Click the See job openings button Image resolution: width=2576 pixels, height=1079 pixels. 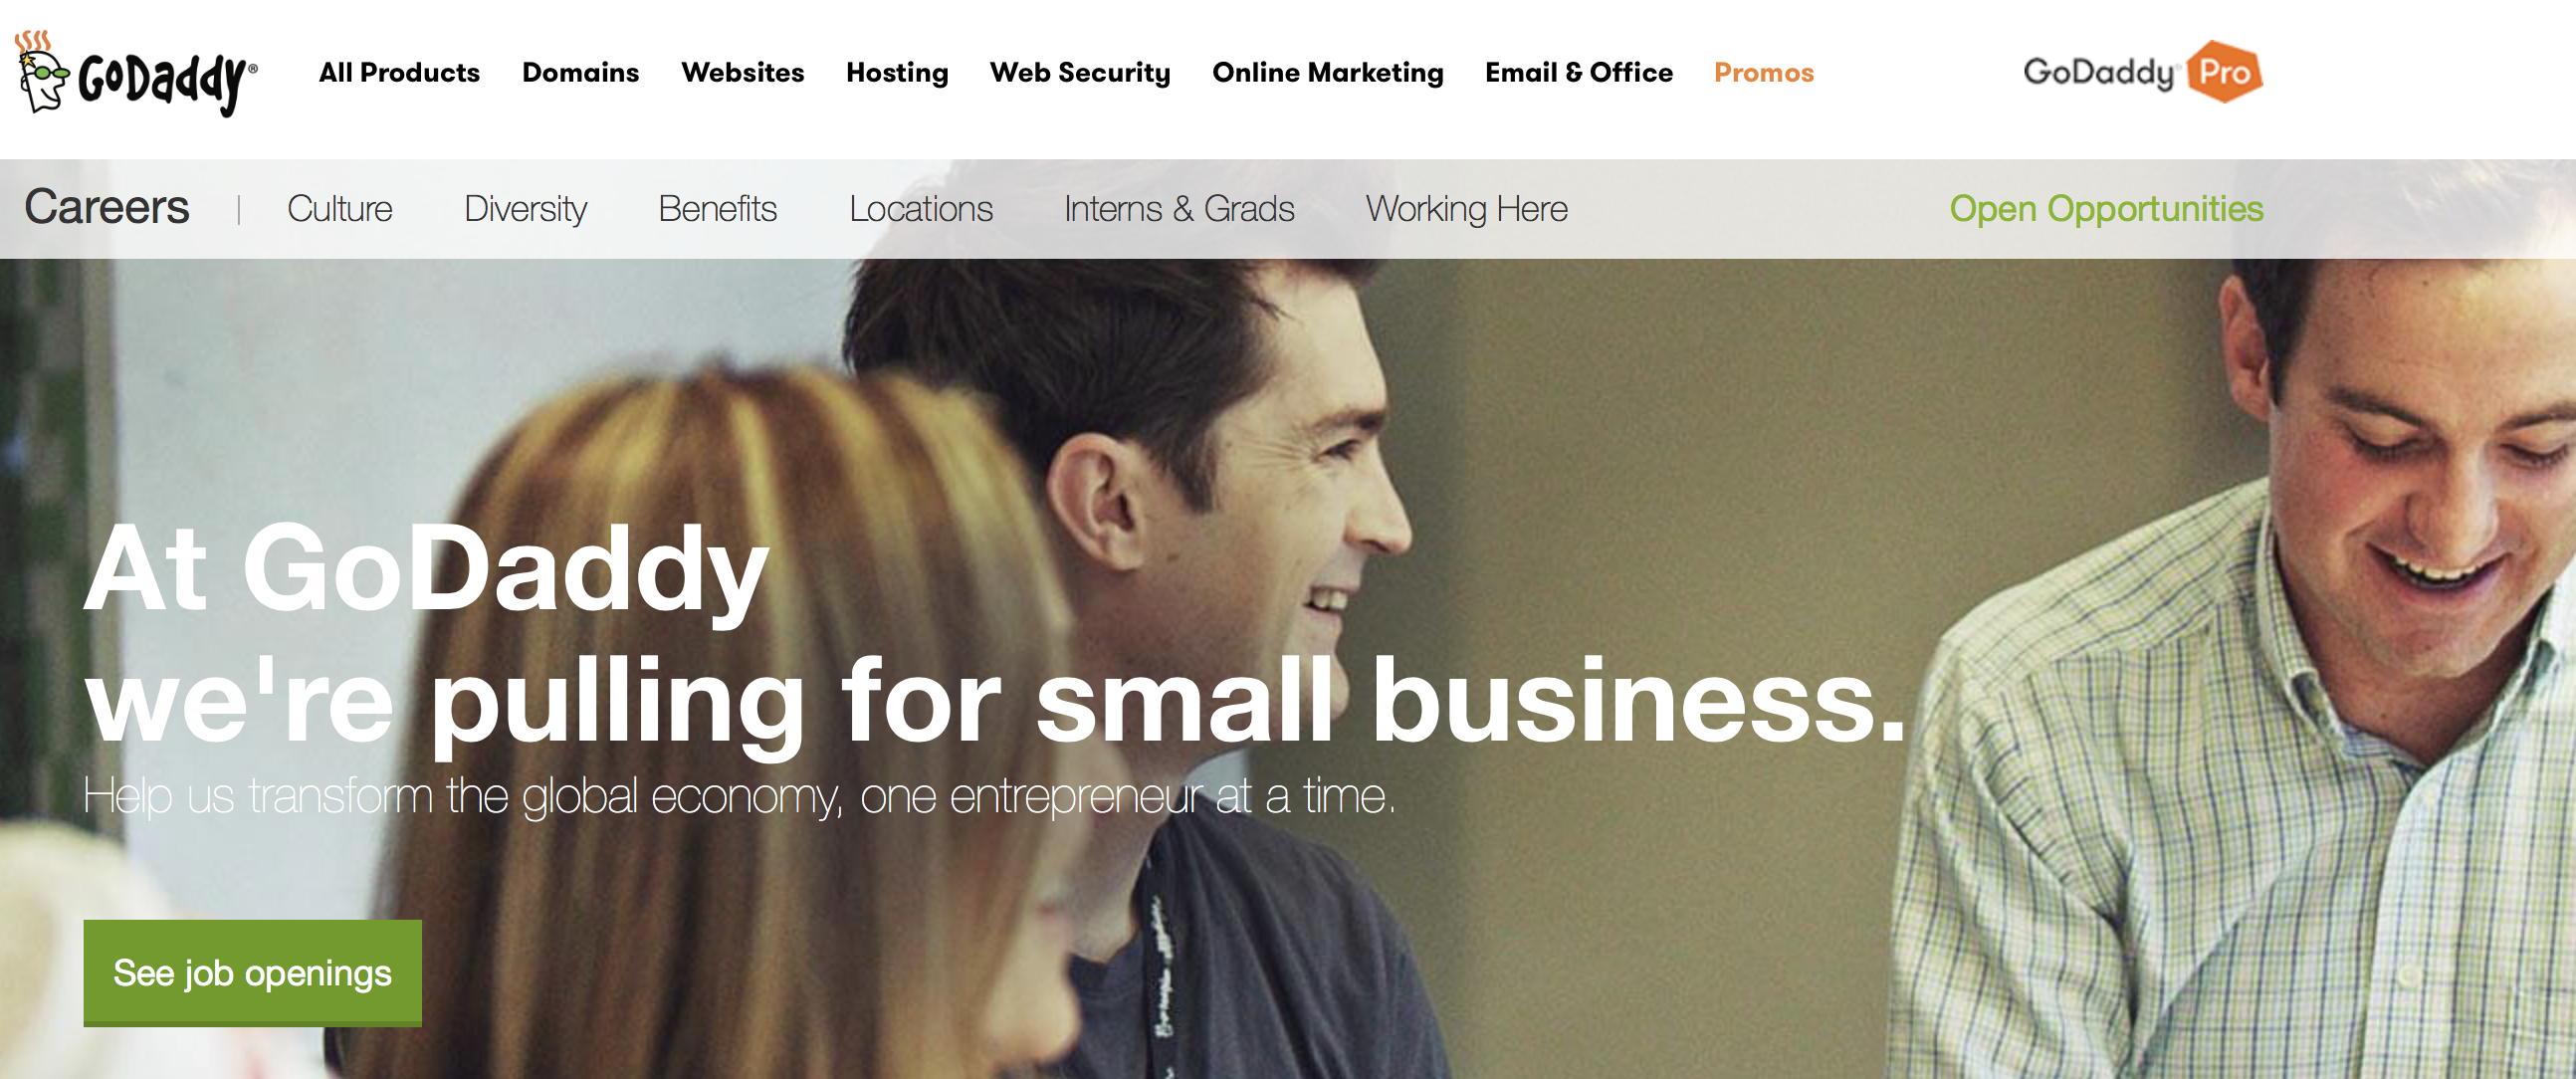252,973
